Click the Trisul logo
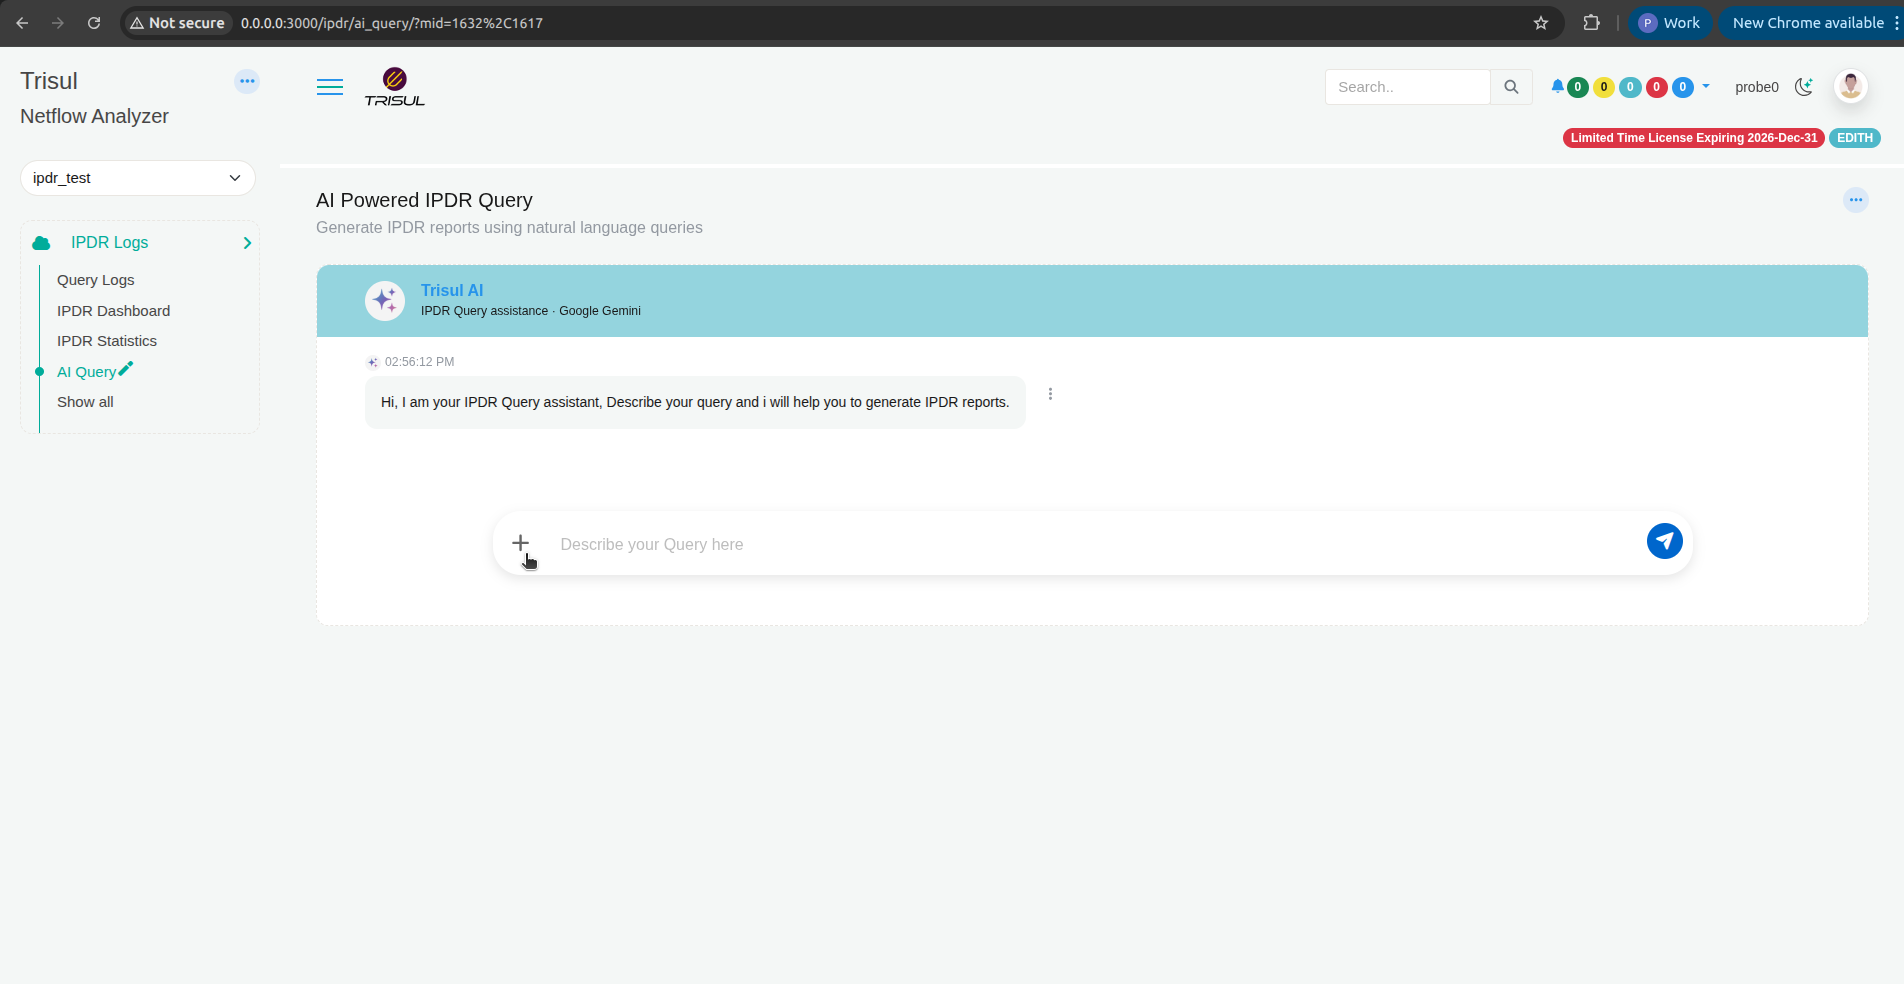 pos(395,87)
